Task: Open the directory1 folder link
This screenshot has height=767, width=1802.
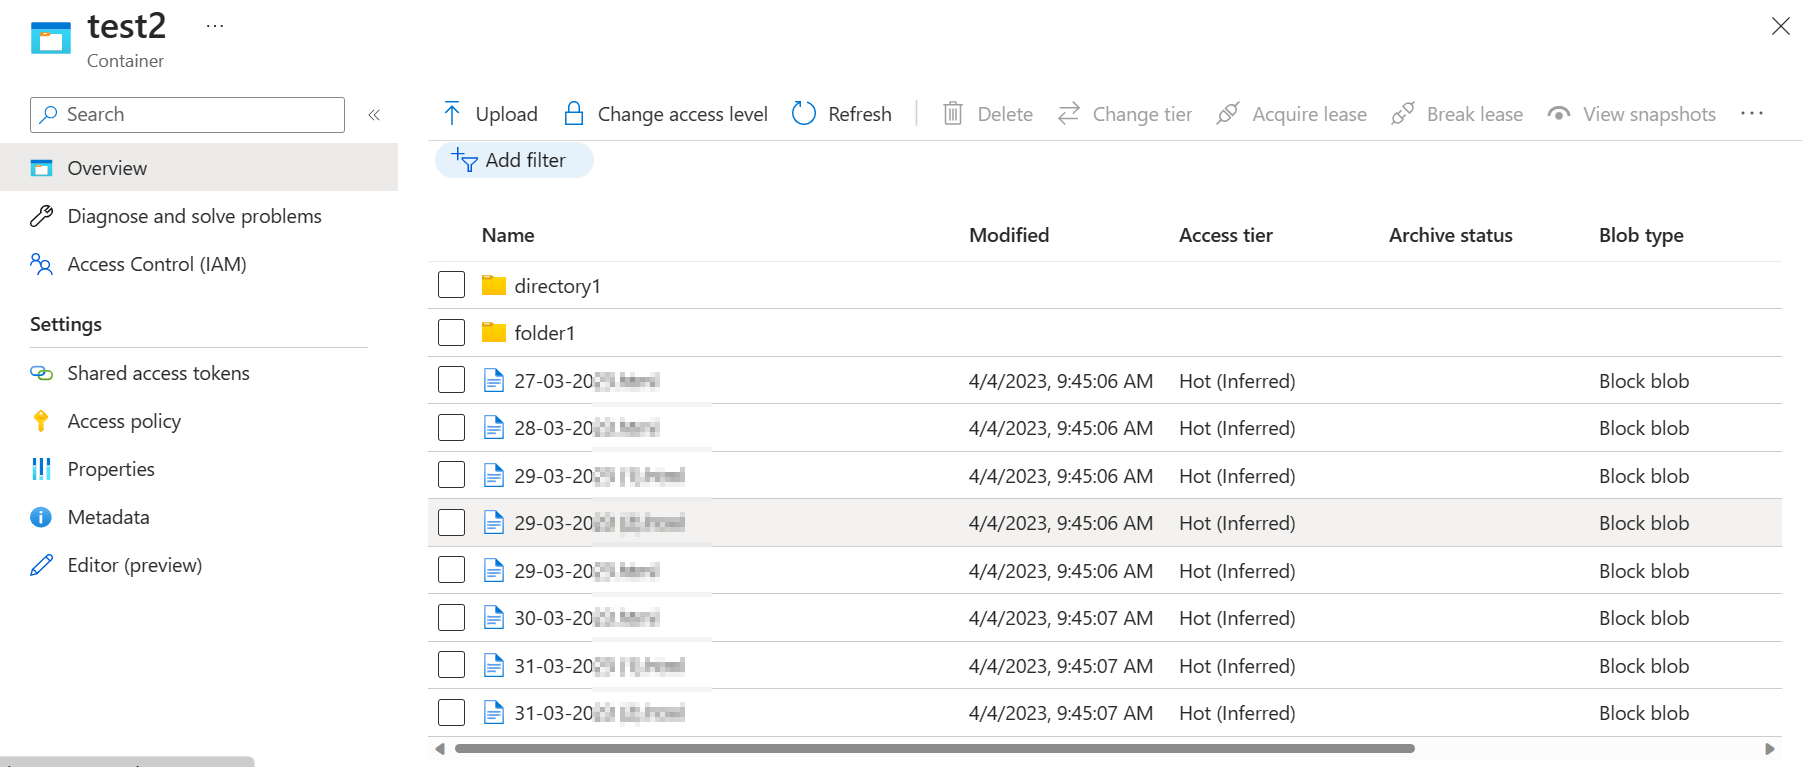Action: point(557,286)
